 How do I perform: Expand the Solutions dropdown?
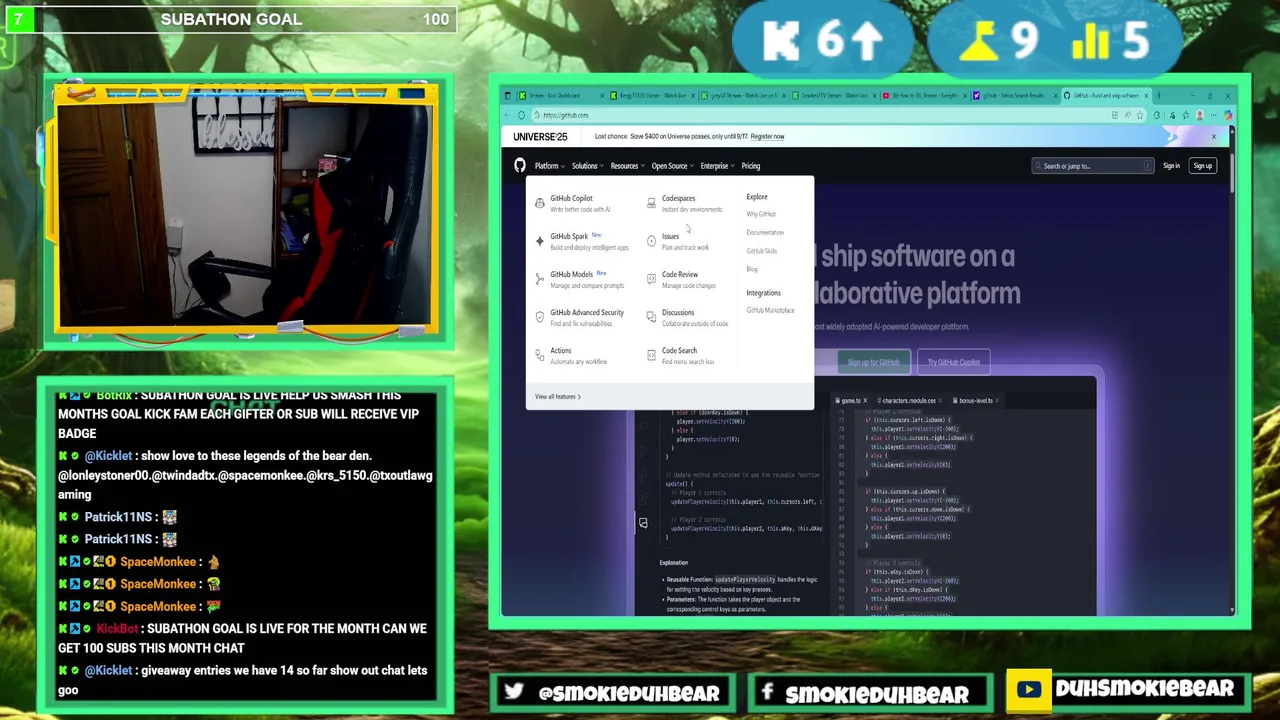pos(587,166)
